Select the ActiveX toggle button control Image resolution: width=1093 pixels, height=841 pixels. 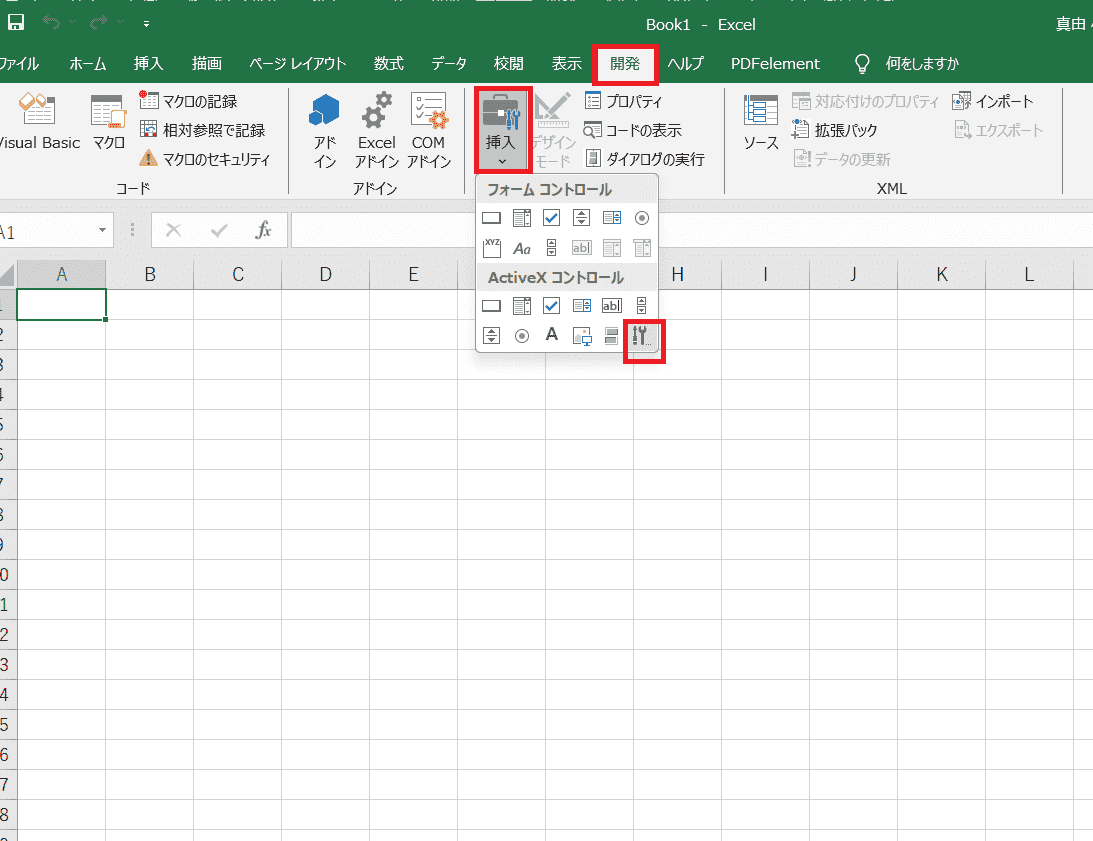click(612, 336)
